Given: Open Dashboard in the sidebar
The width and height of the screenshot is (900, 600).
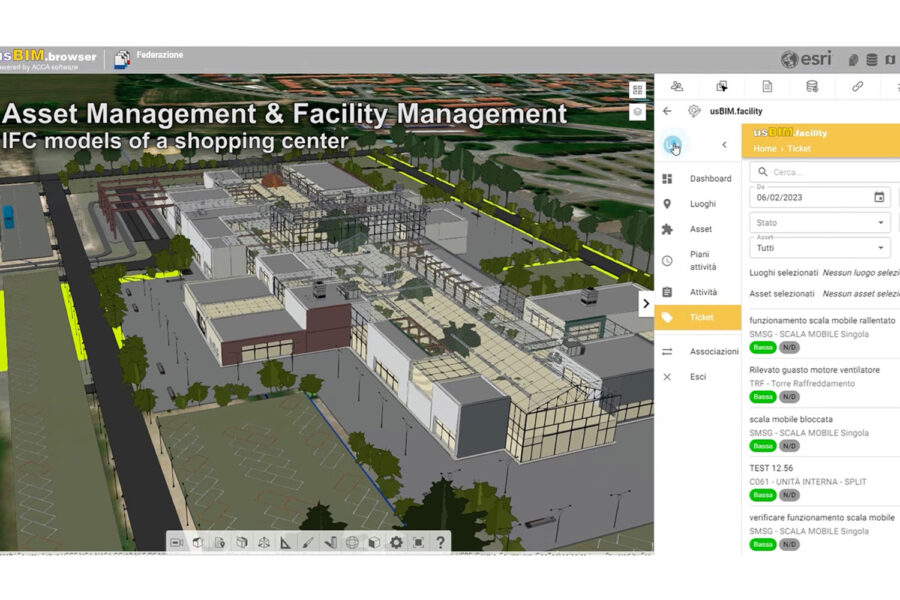Looking at the screenshot, I should [x=698, y=179].
